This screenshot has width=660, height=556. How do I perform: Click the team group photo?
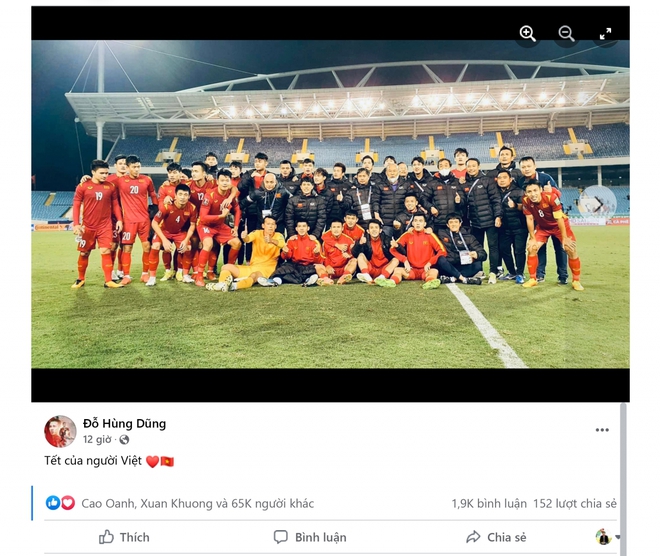pos(330,204)
